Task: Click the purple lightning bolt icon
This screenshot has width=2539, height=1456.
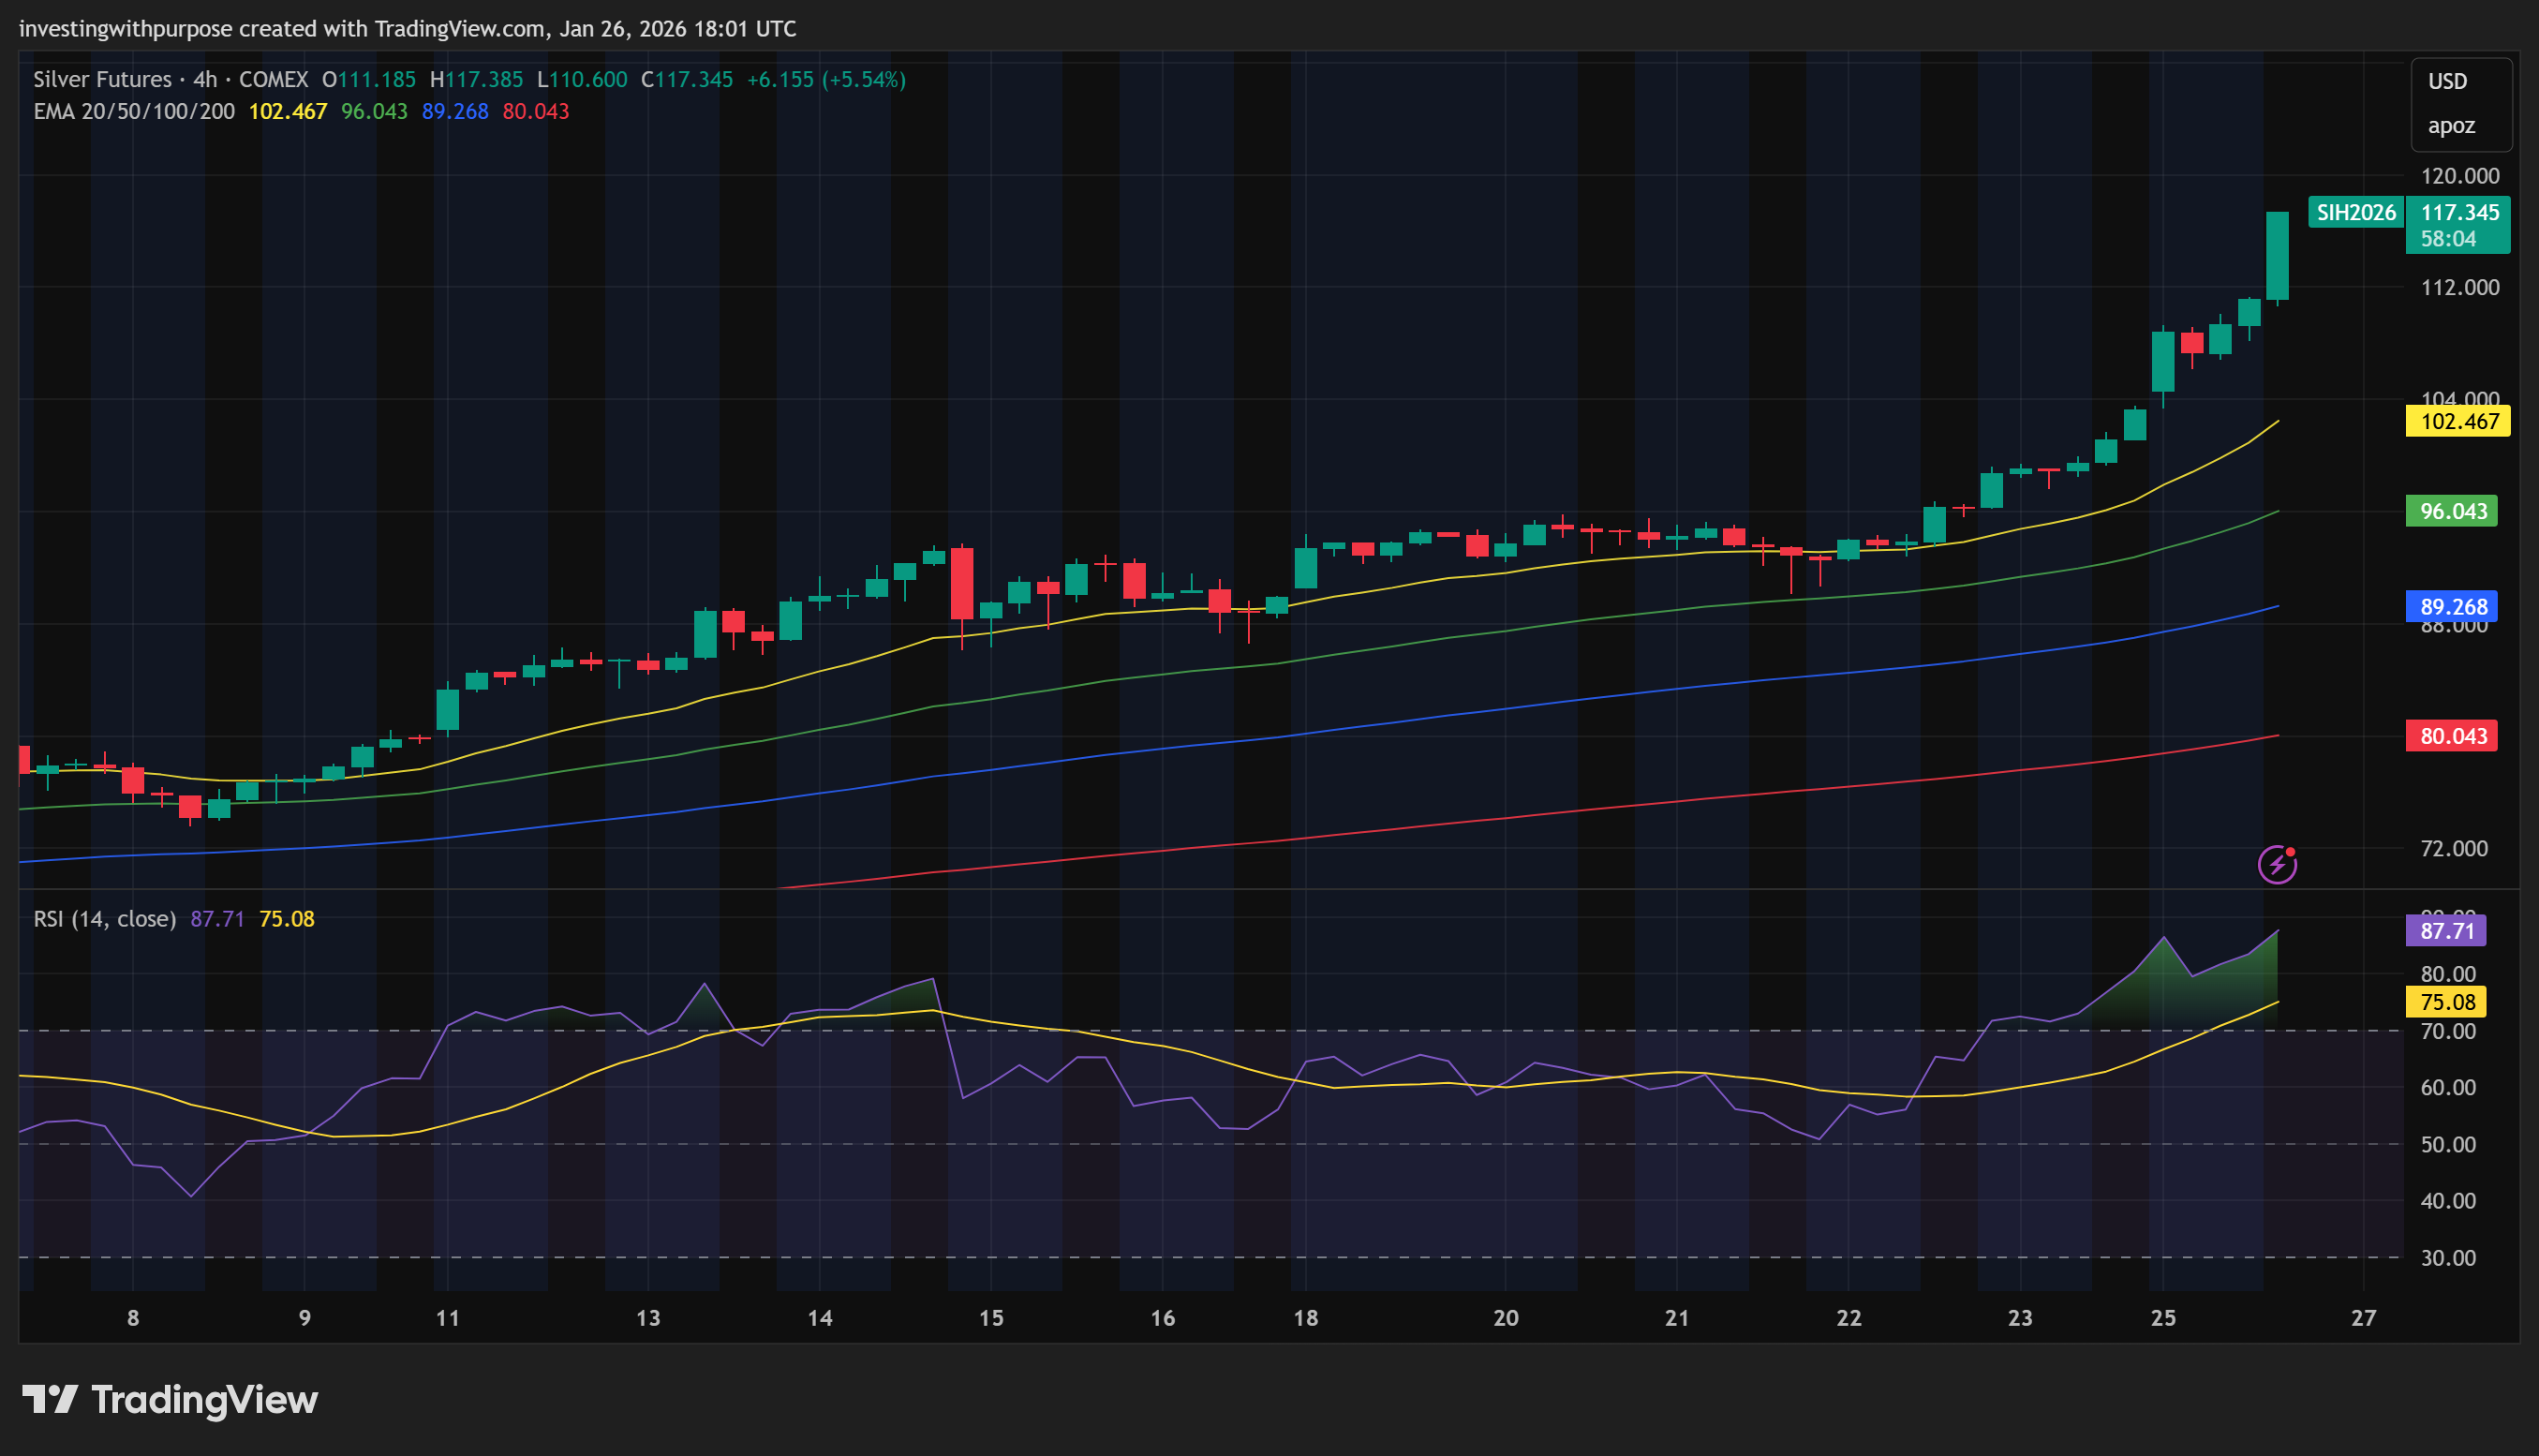Action: pyautogui.click(x=2277, y=864)
